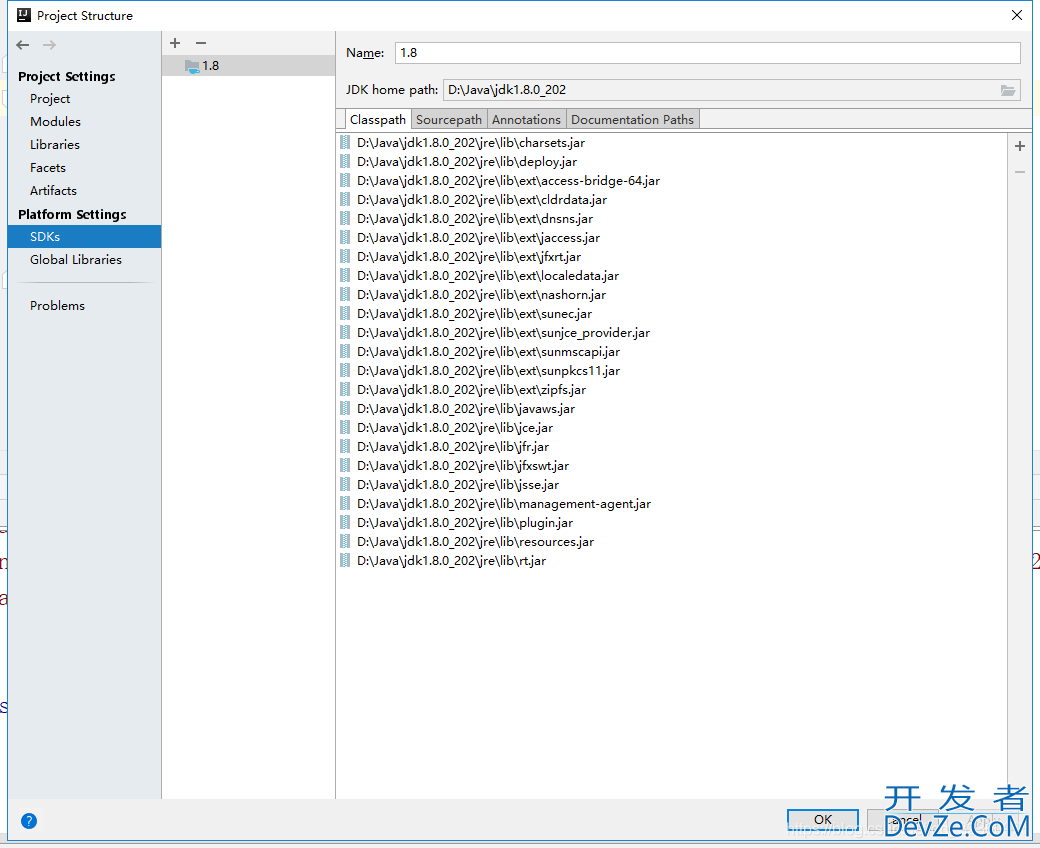Open Facets settings
The height and width of the screenshot is (848, 1040).
(x=48, y=168)
